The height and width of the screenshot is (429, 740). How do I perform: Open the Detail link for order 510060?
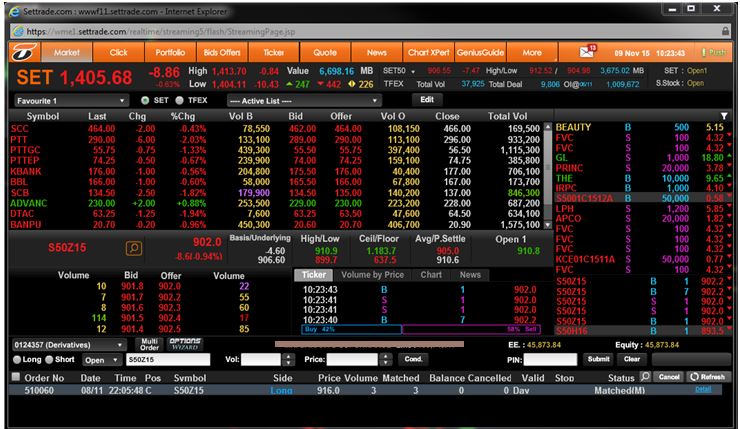point(703,389)
